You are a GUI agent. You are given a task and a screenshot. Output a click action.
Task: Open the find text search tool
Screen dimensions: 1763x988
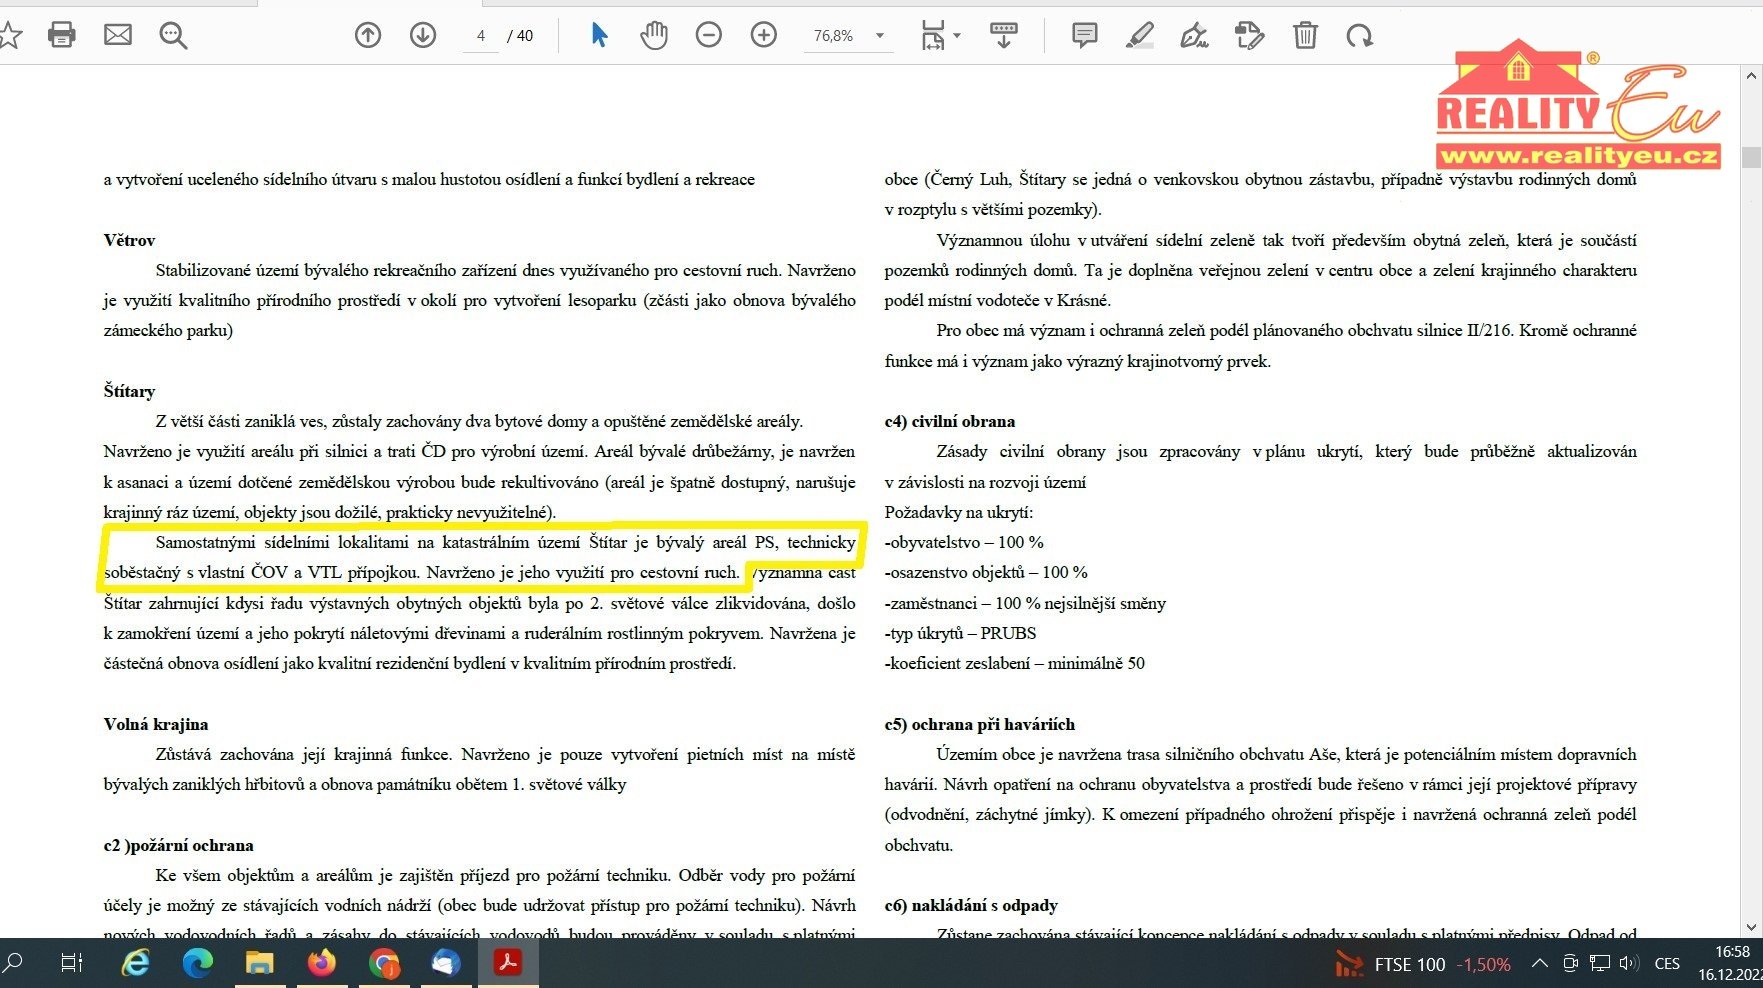(x=173, y=36)
